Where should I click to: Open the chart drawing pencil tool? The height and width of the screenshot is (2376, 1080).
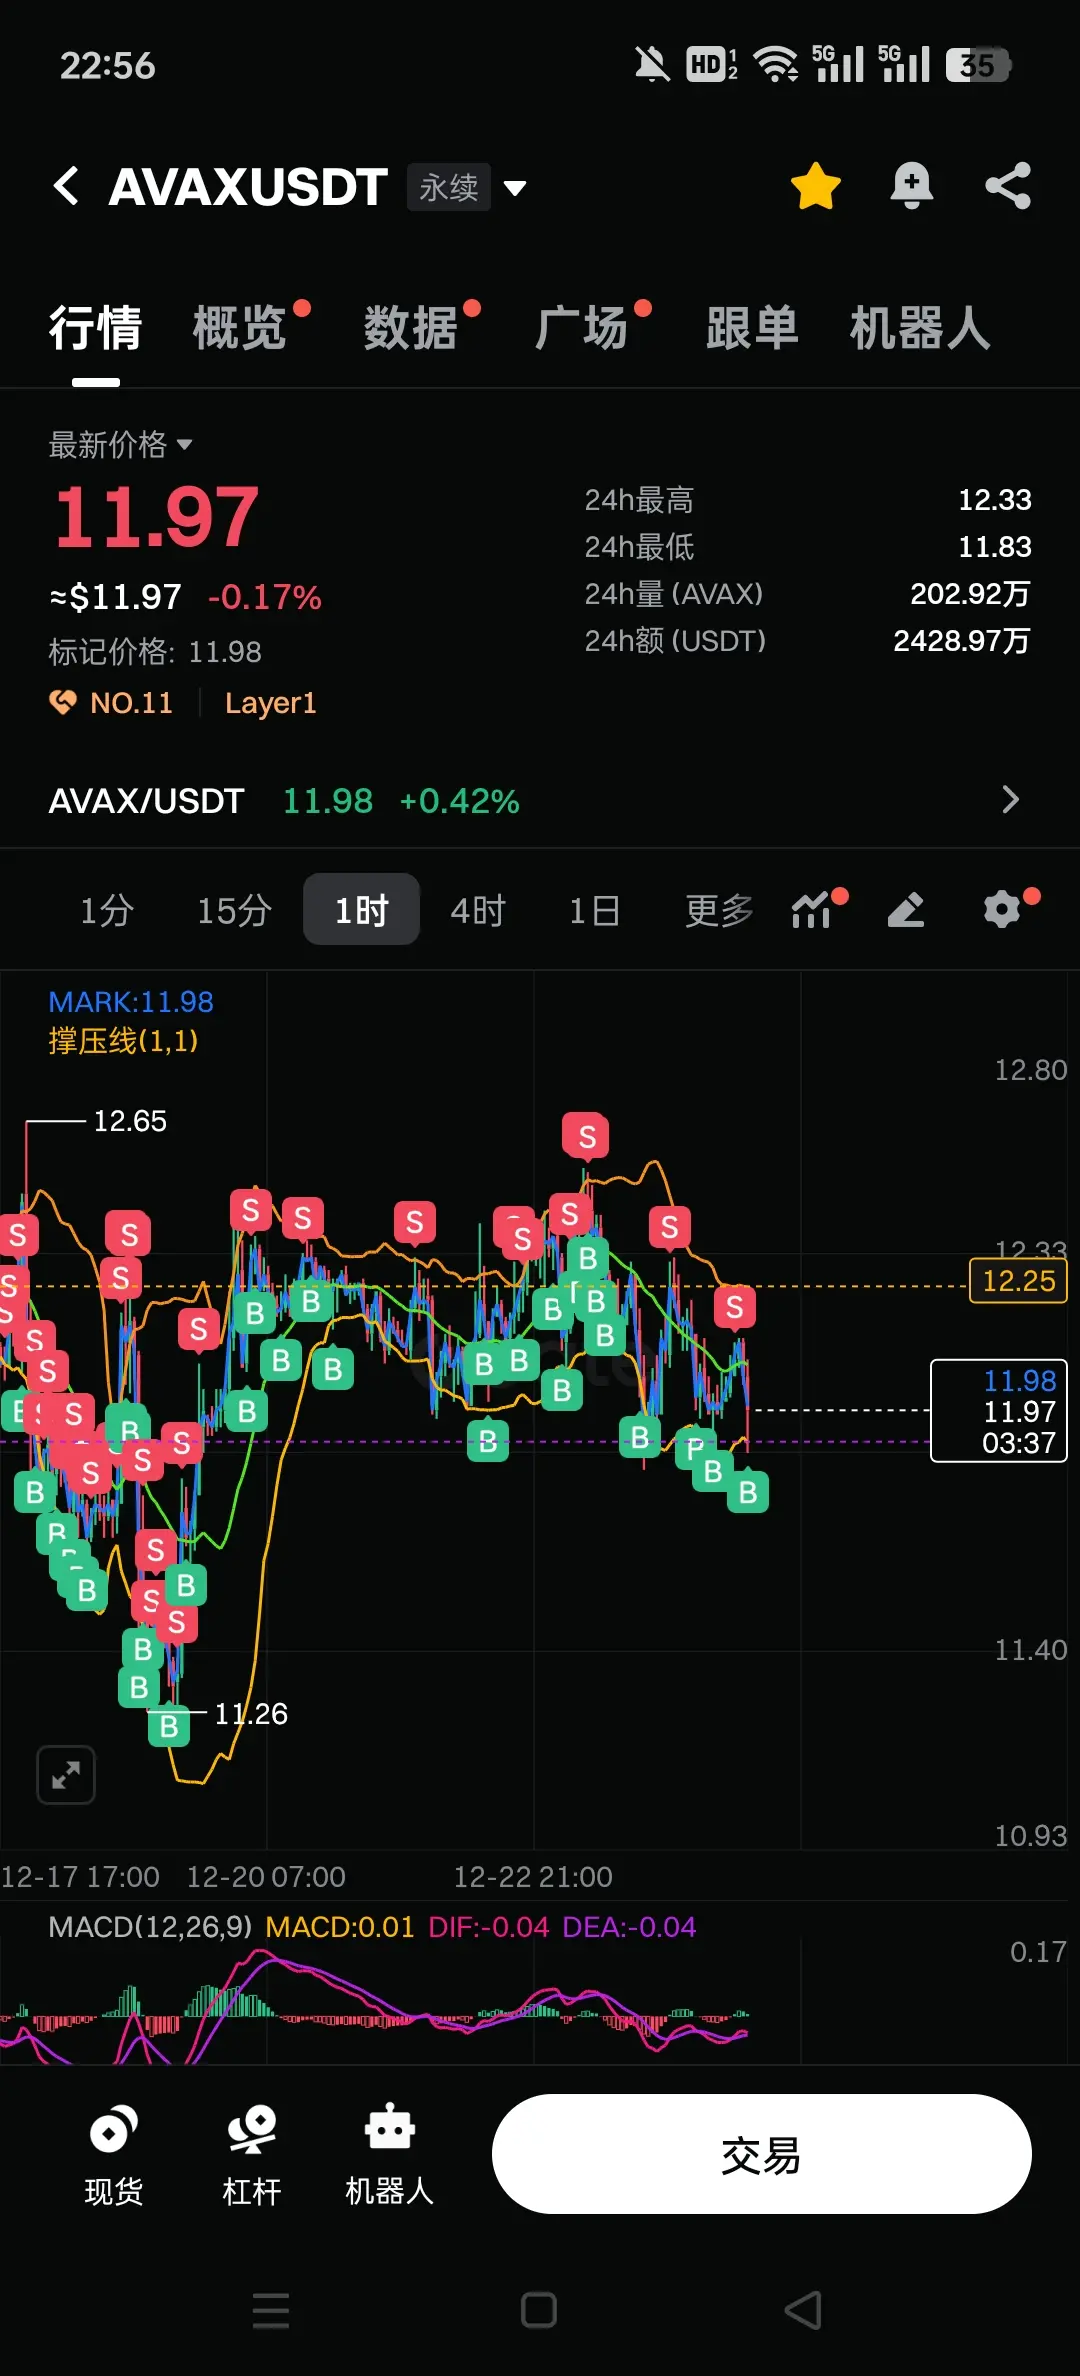906,909
